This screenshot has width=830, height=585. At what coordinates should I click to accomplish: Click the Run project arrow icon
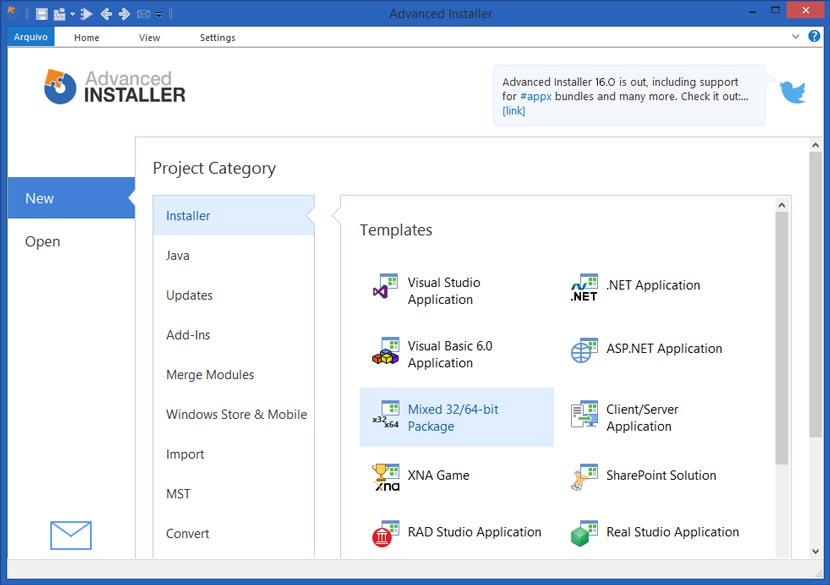(x=86, y=13)
